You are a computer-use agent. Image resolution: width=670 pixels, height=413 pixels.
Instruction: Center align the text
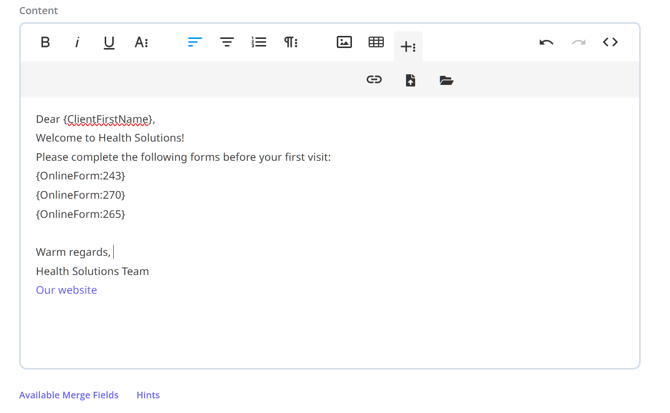(x=227, y=42)
